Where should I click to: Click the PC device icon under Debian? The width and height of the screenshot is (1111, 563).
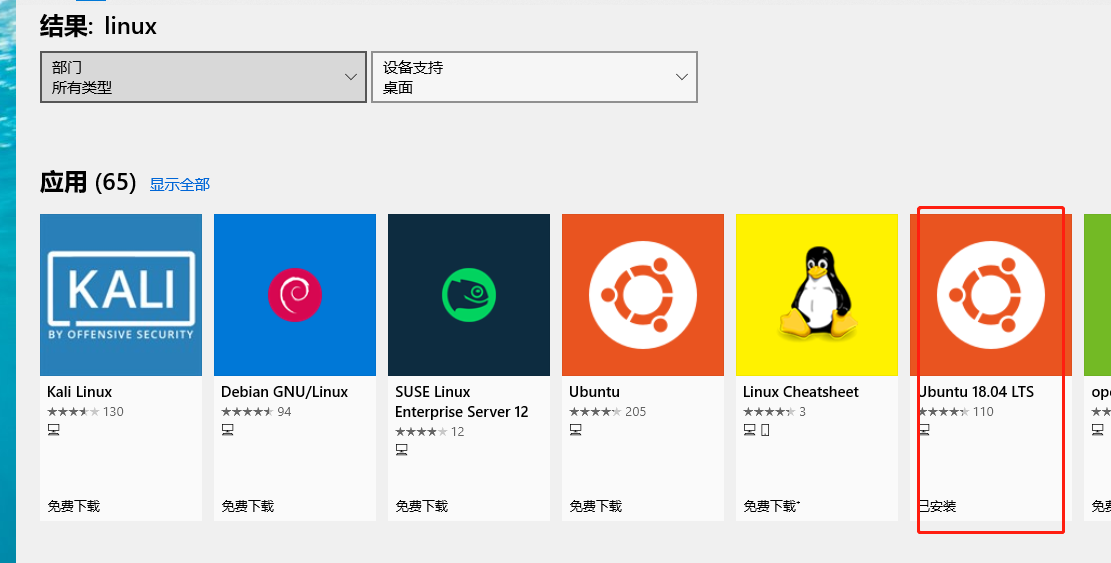(x=227, y=430)
